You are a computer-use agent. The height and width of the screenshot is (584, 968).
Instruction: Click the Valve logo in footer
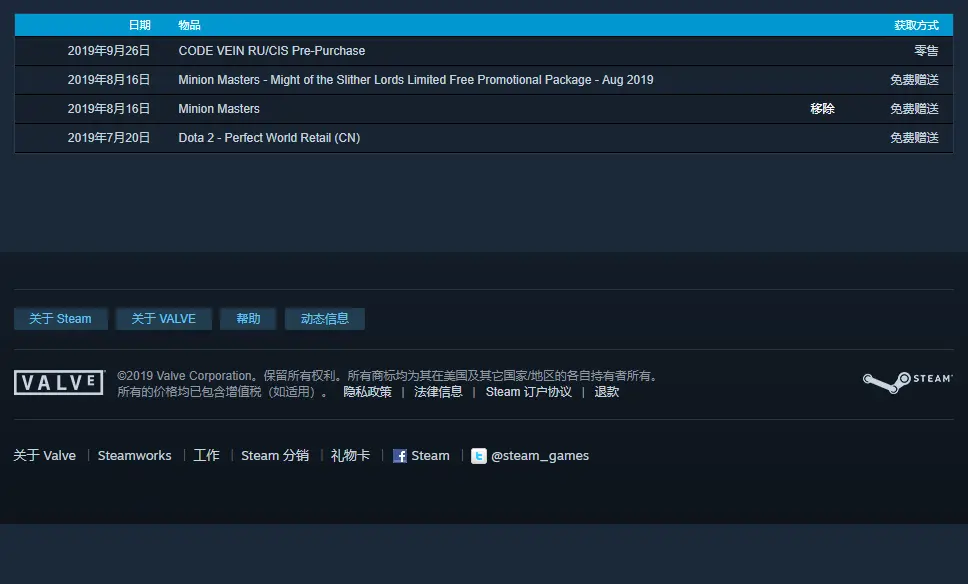pos(59,383)
